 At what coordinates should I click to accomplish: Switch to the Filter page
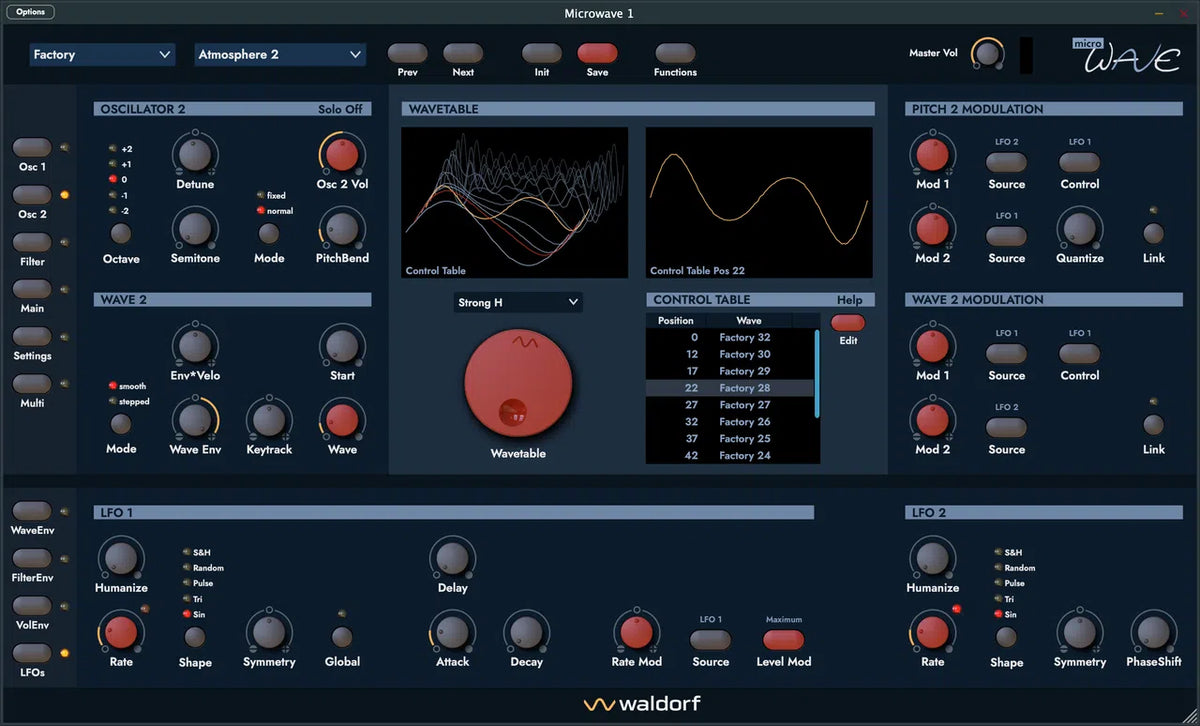point(32,243)
